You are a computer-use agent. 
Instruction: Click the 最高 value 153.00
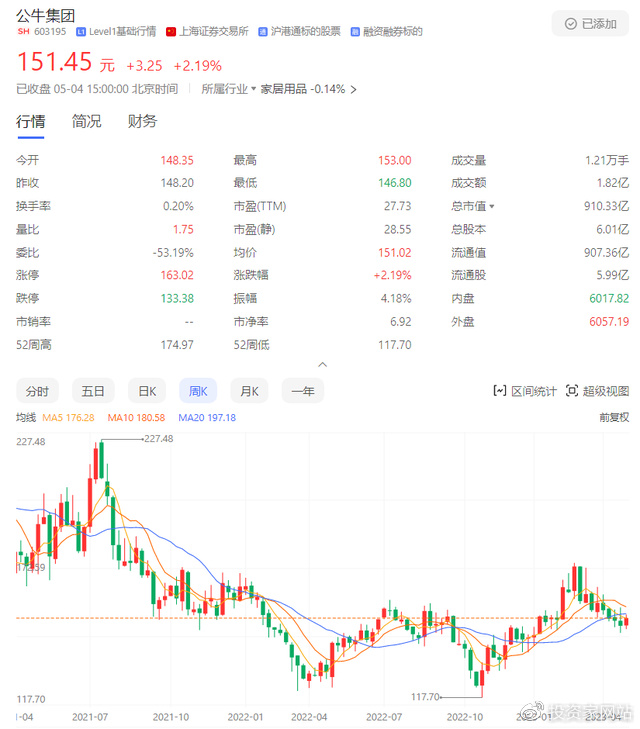click(x=395, y=160)
